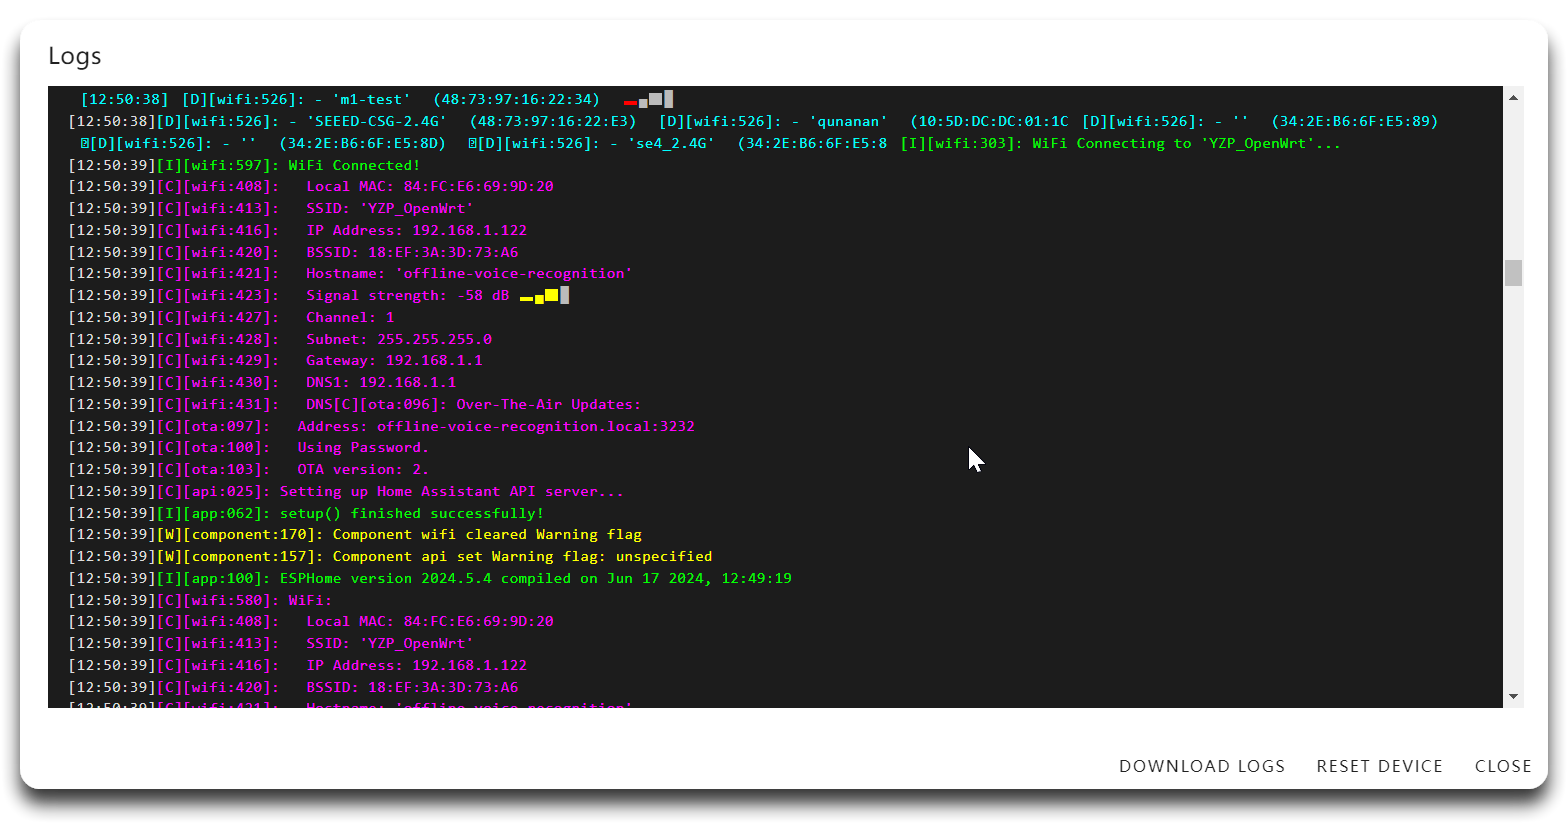Click the first 'BSSID: 18:EF:3A:3D:73:A6' line
Image resolution: width=1568 pixels, height=824 pixels.
[294, 252]
